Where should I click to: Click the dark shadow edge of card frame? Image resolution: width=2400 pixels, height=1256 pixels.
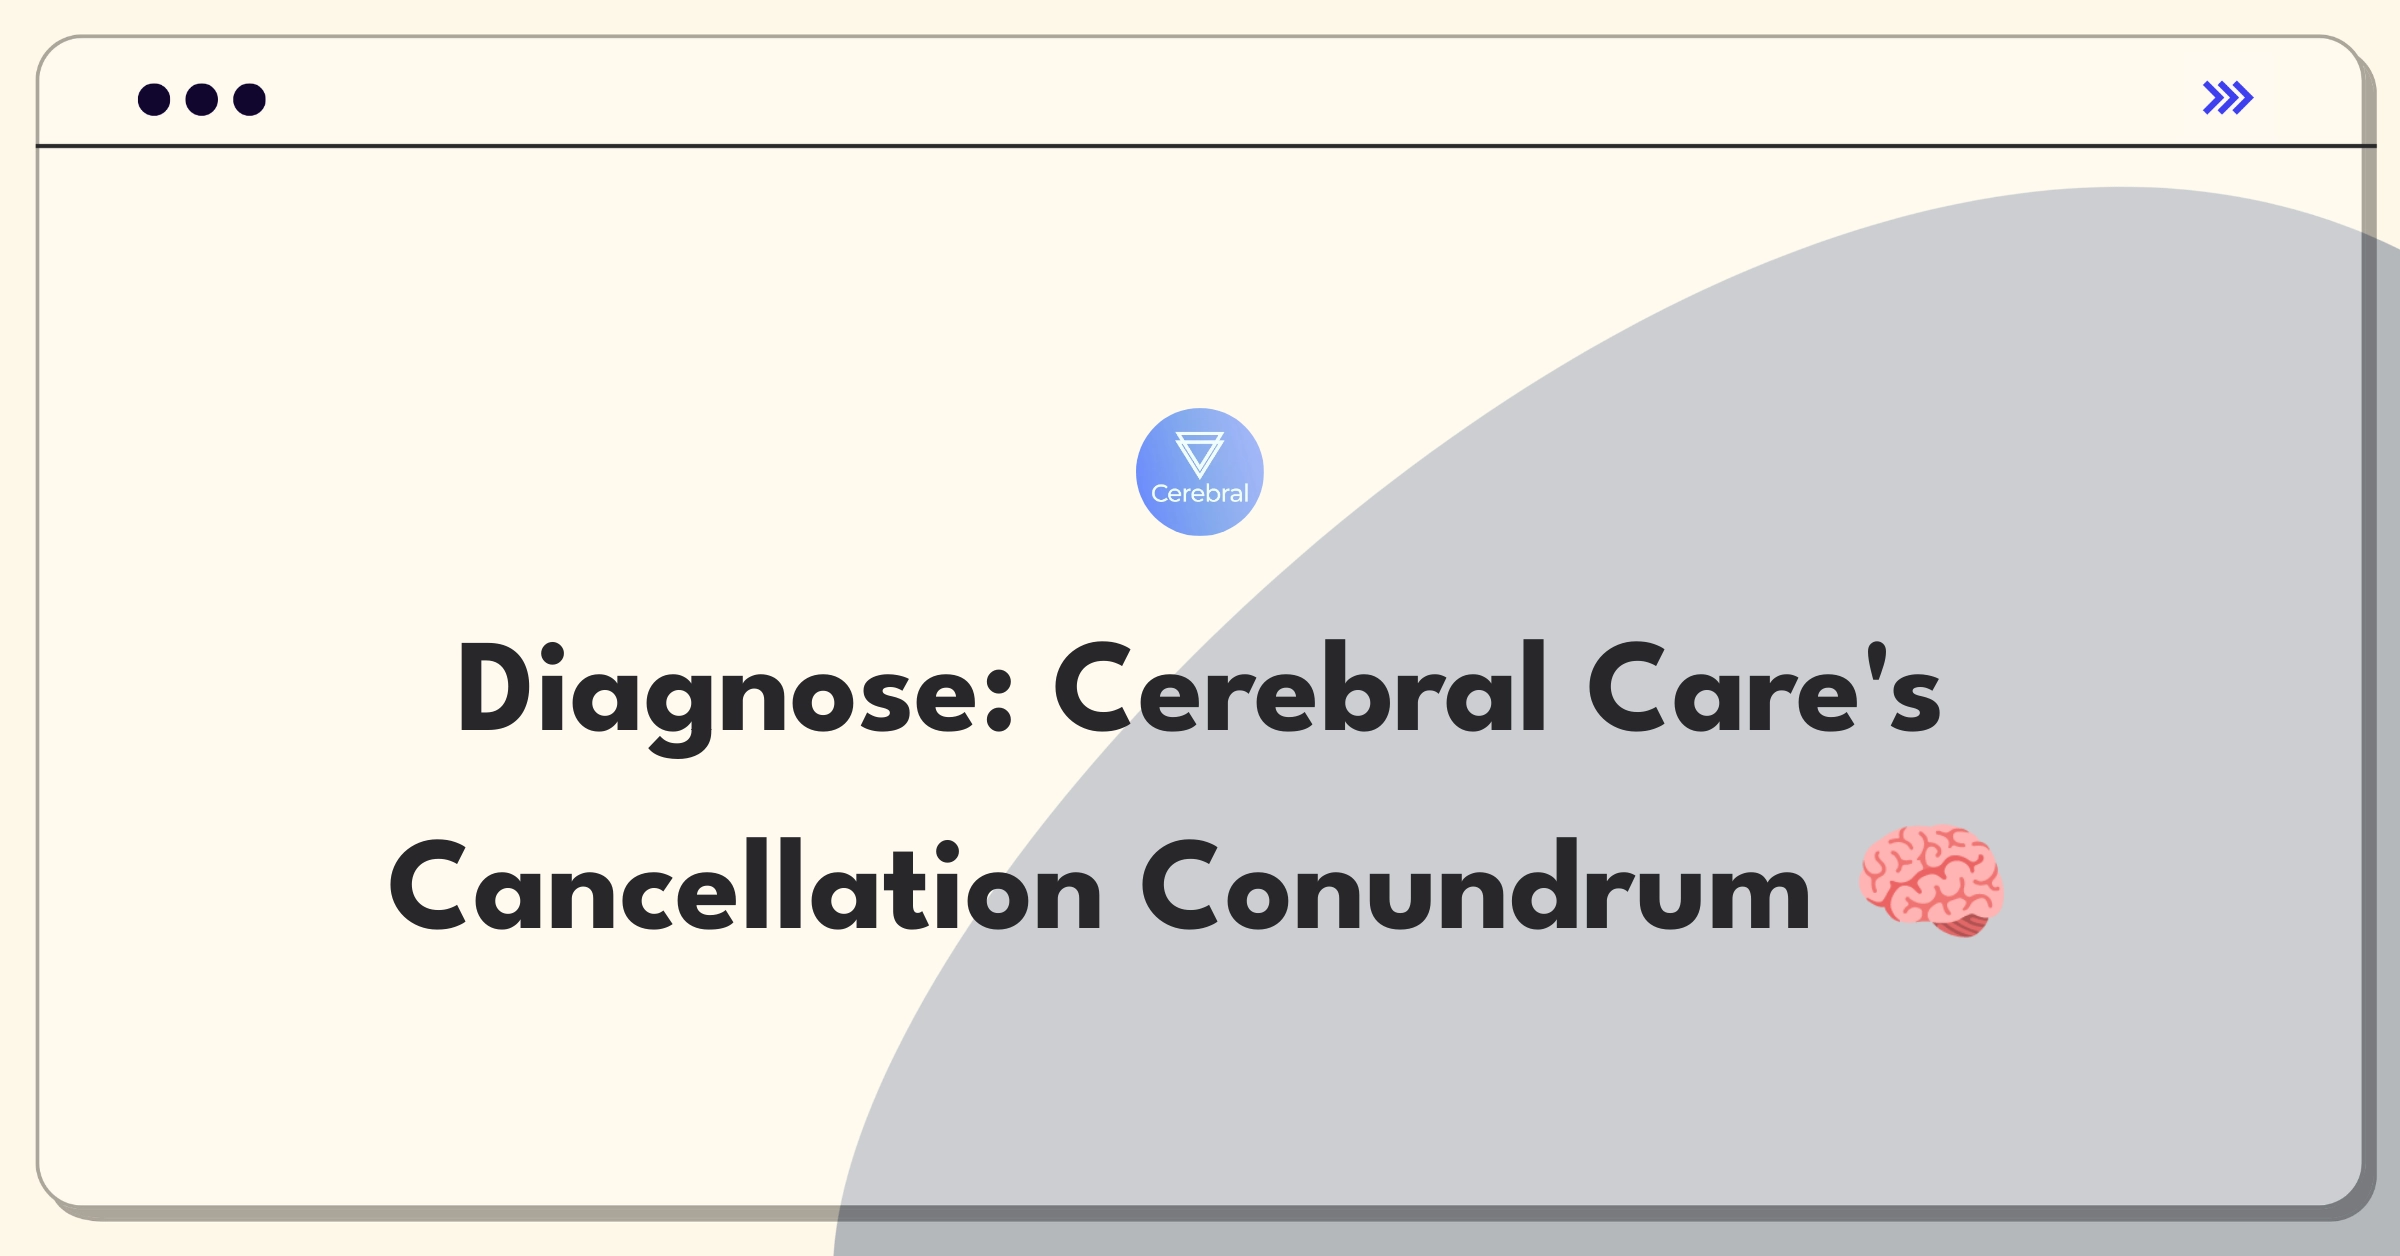[x=2370, y=700]
